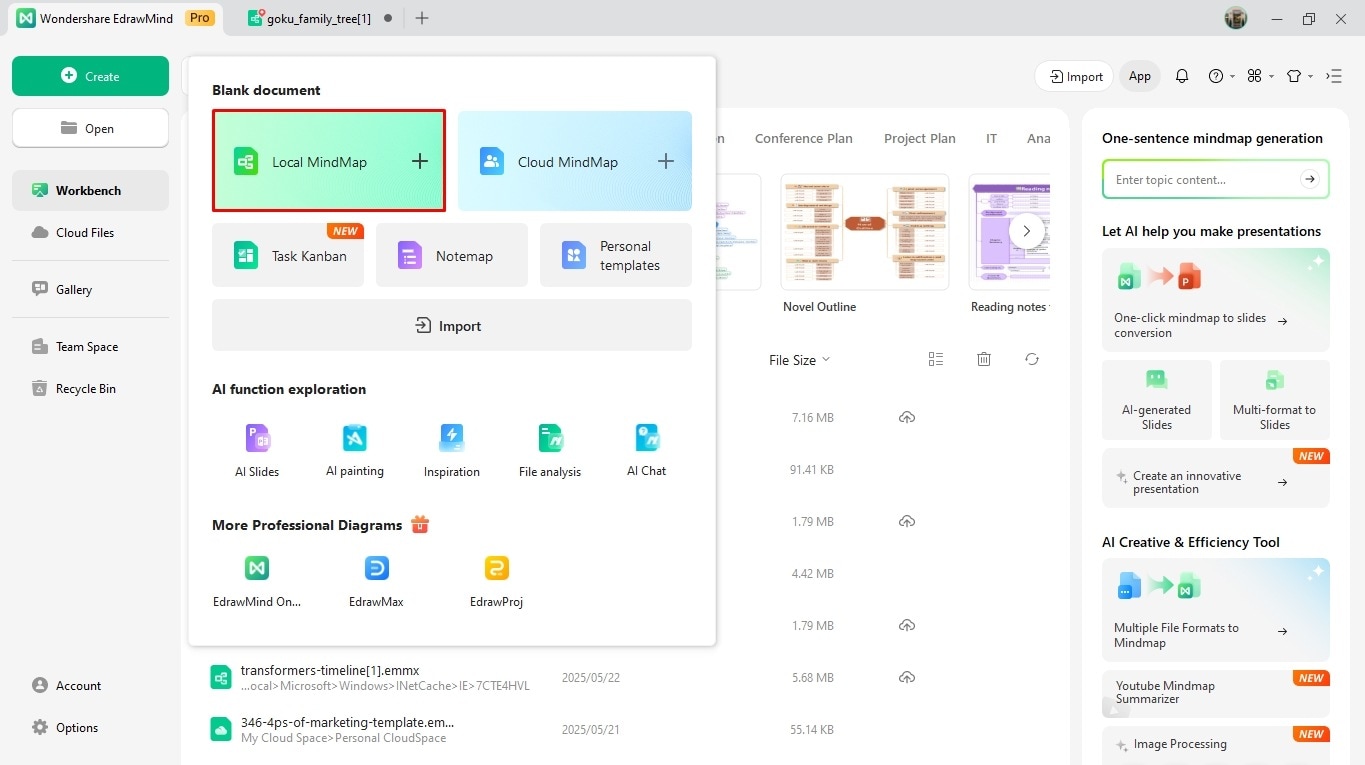Start AI Chat function

tap(647, 450)
